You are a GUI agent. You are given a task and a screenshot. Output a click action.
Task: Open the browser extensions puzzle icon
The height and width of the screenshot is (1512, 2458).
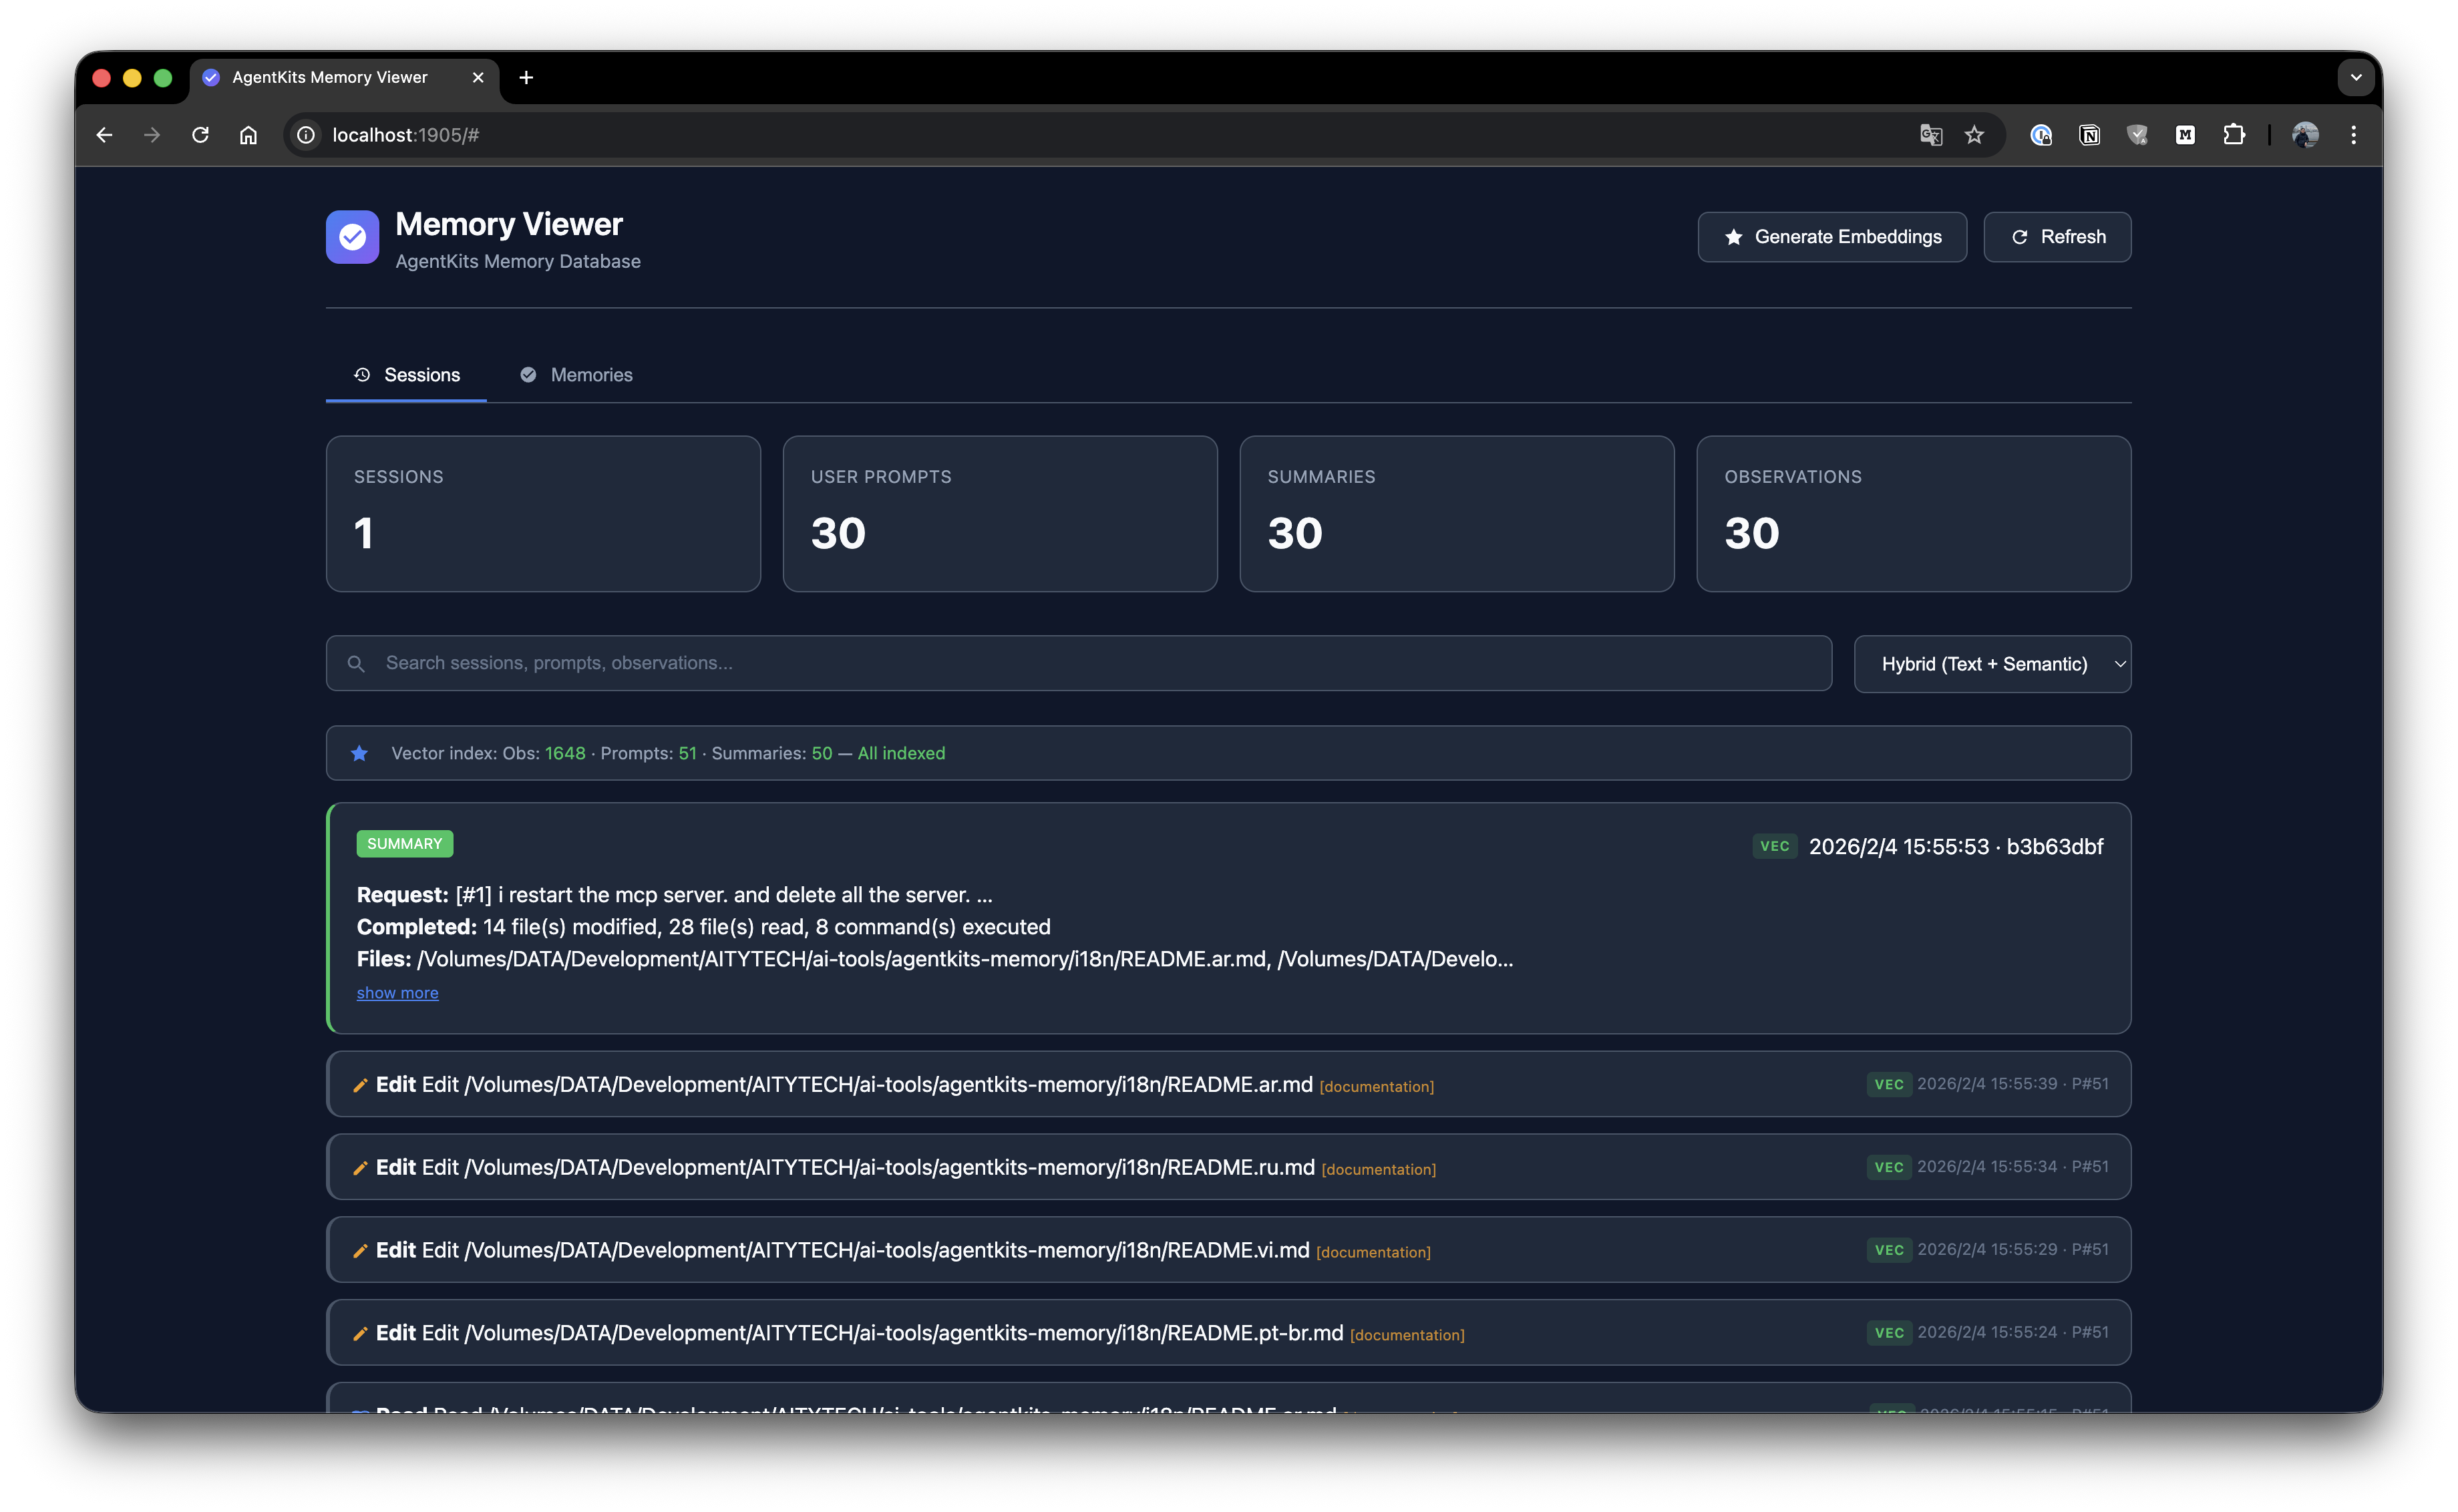pos(2233,135)
